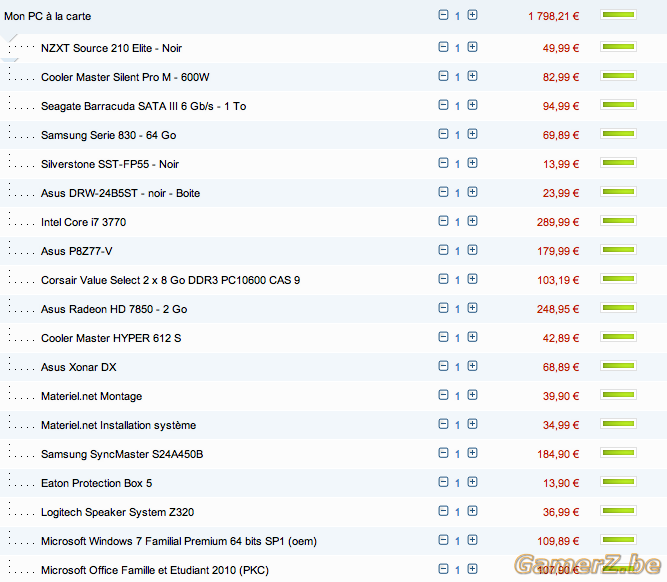Select Seagate Barracuda SATA III row
667x582 pixels.
[x=334, y=106]
